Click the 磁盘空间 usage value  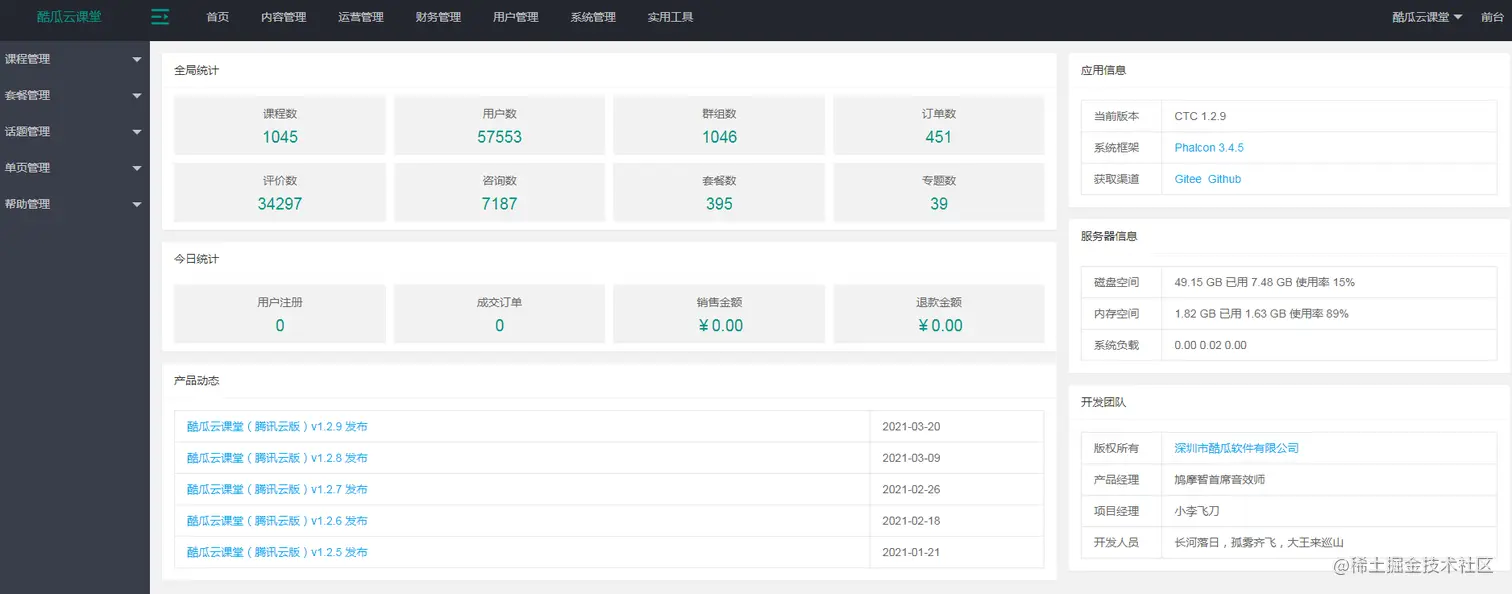click(x=1265, y=282)
